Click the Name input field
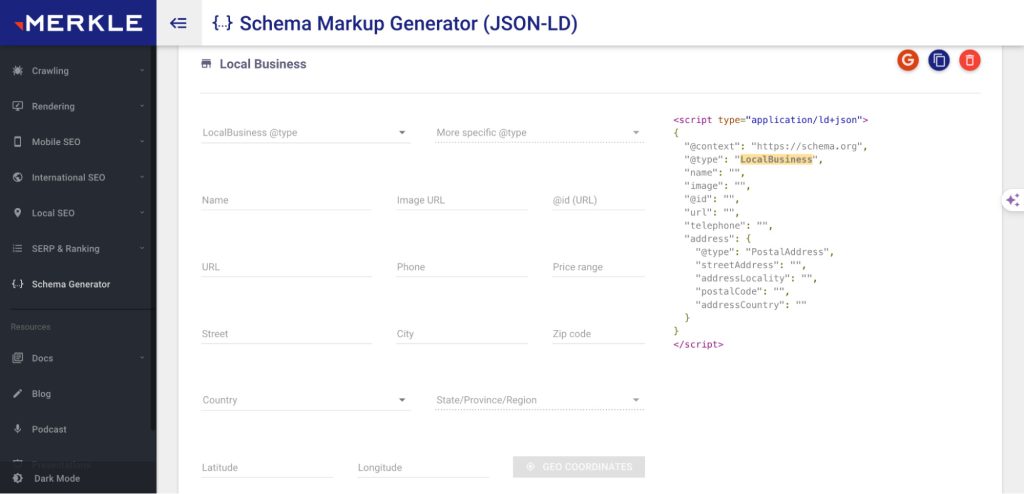The image size is (1024, 494). [x=286, y=200]
